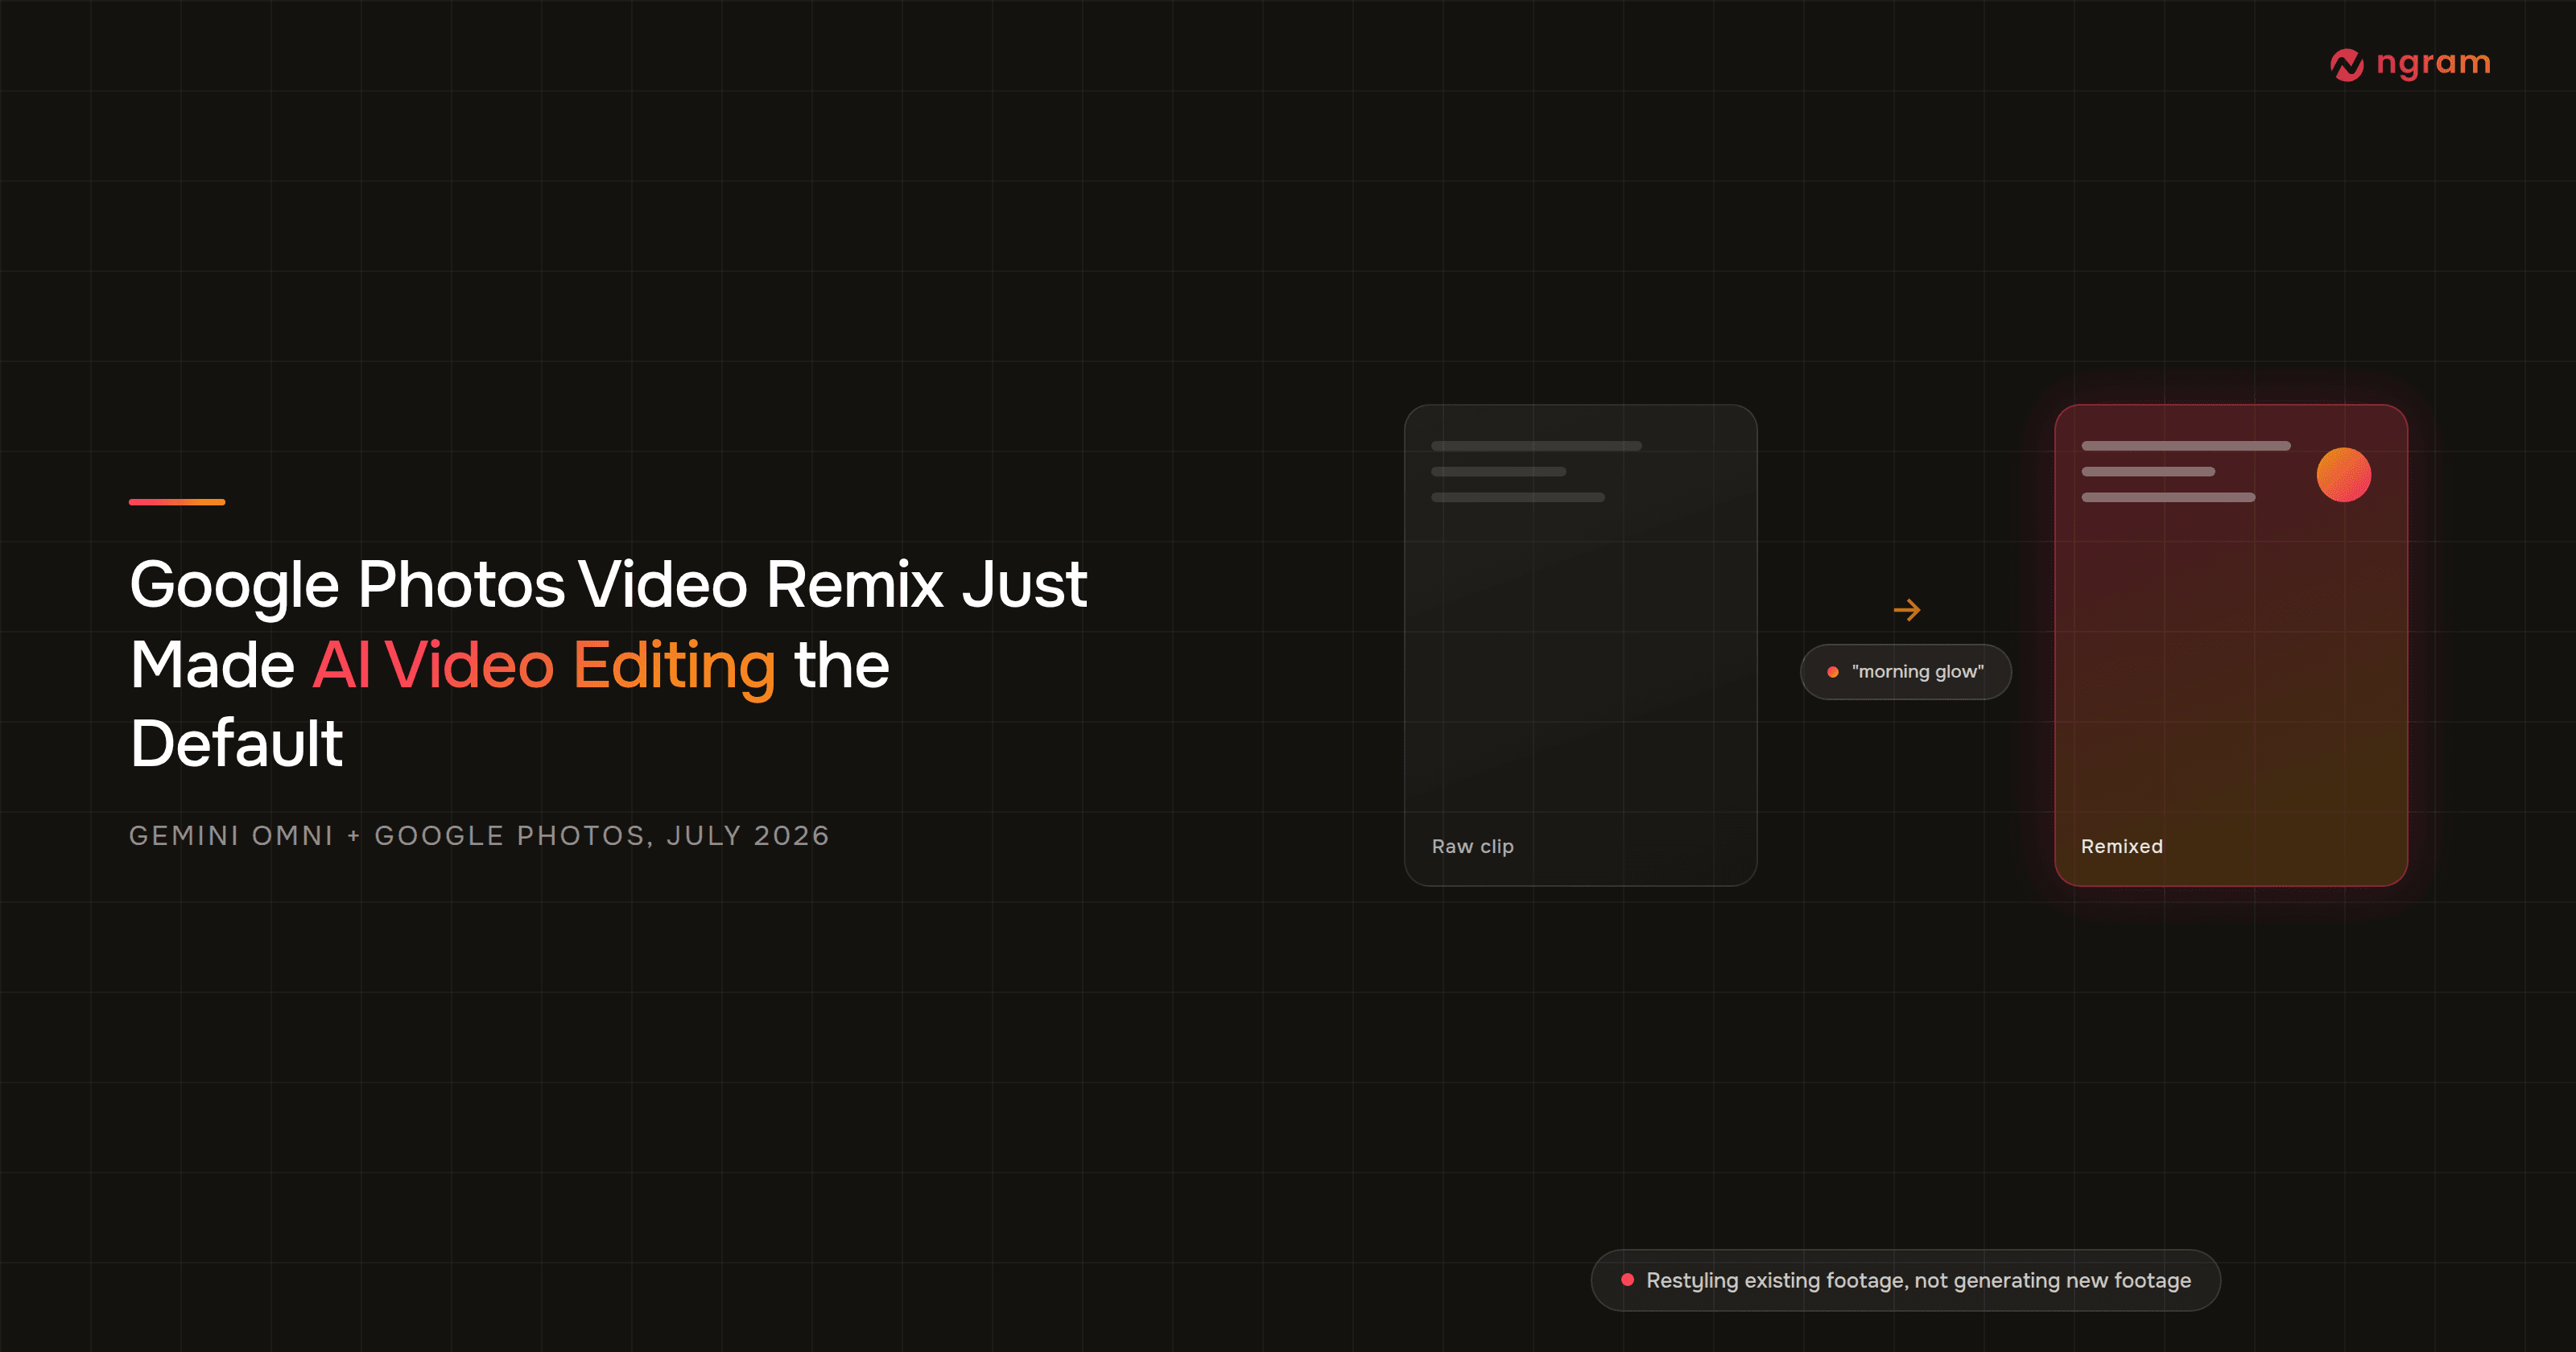This screenshot has width=2576, height=1352.
Task: Click the headline "Google Photos Video Remix Just"
Action: coord(608,585)
